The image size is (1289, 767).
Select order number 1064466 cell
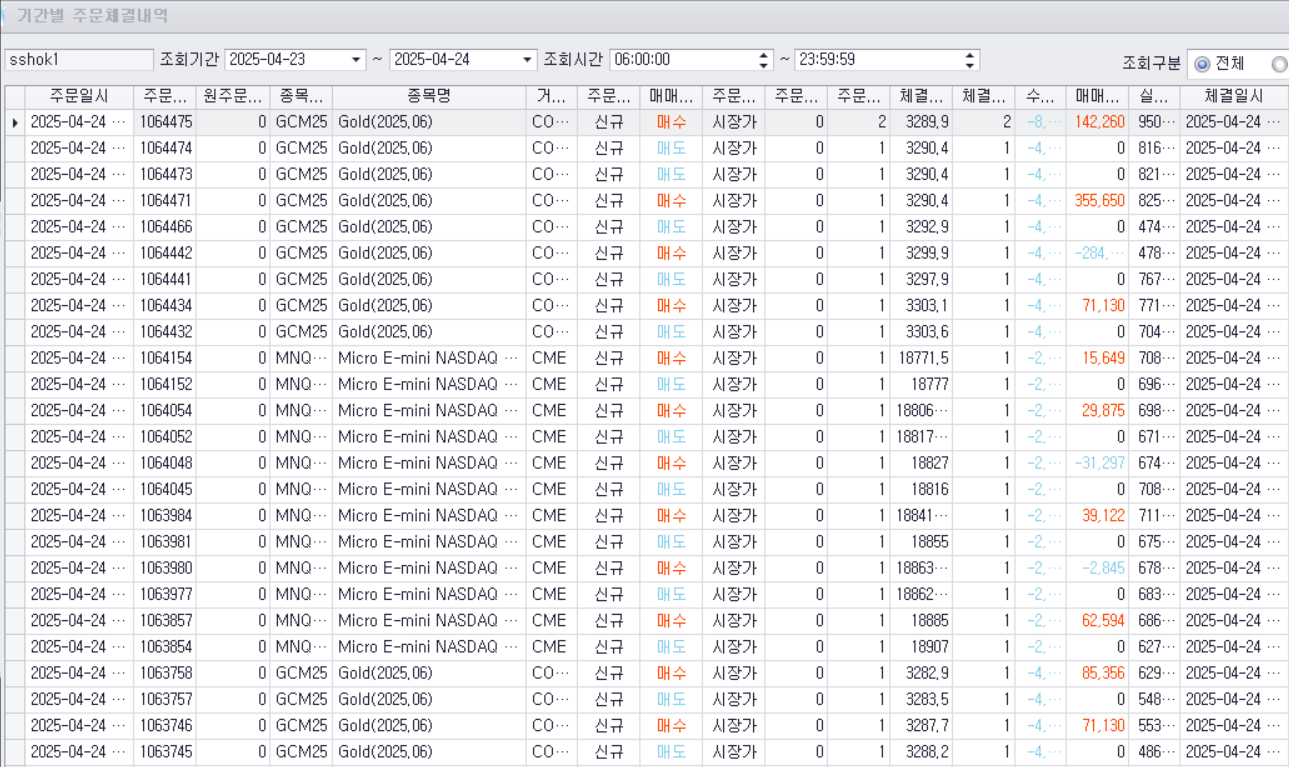(165, 227)
